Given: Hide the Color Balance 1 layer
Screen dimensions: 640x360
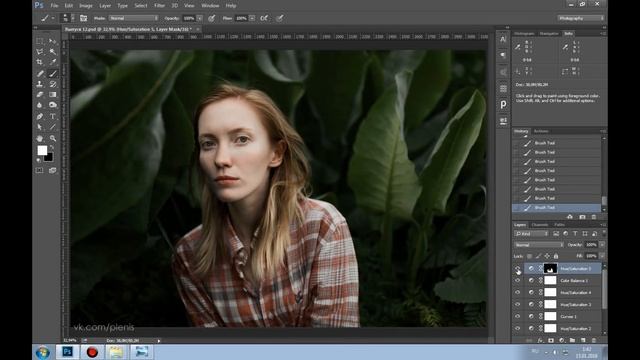Looking at the screenshot, I should 518,280.
